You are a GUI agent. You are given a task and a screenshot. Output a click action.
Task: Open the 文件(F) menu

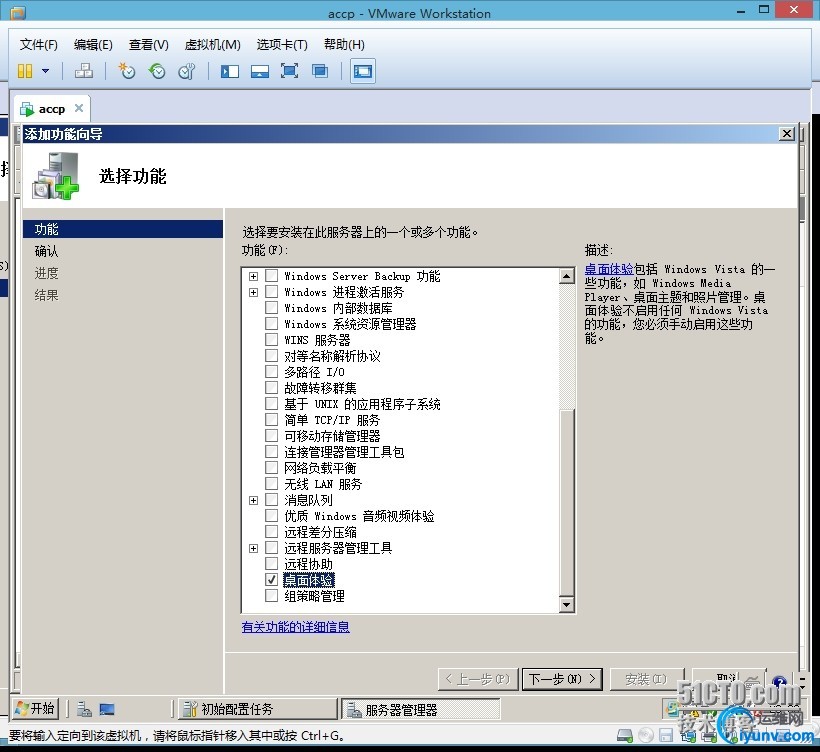click(x=39, y=44)
